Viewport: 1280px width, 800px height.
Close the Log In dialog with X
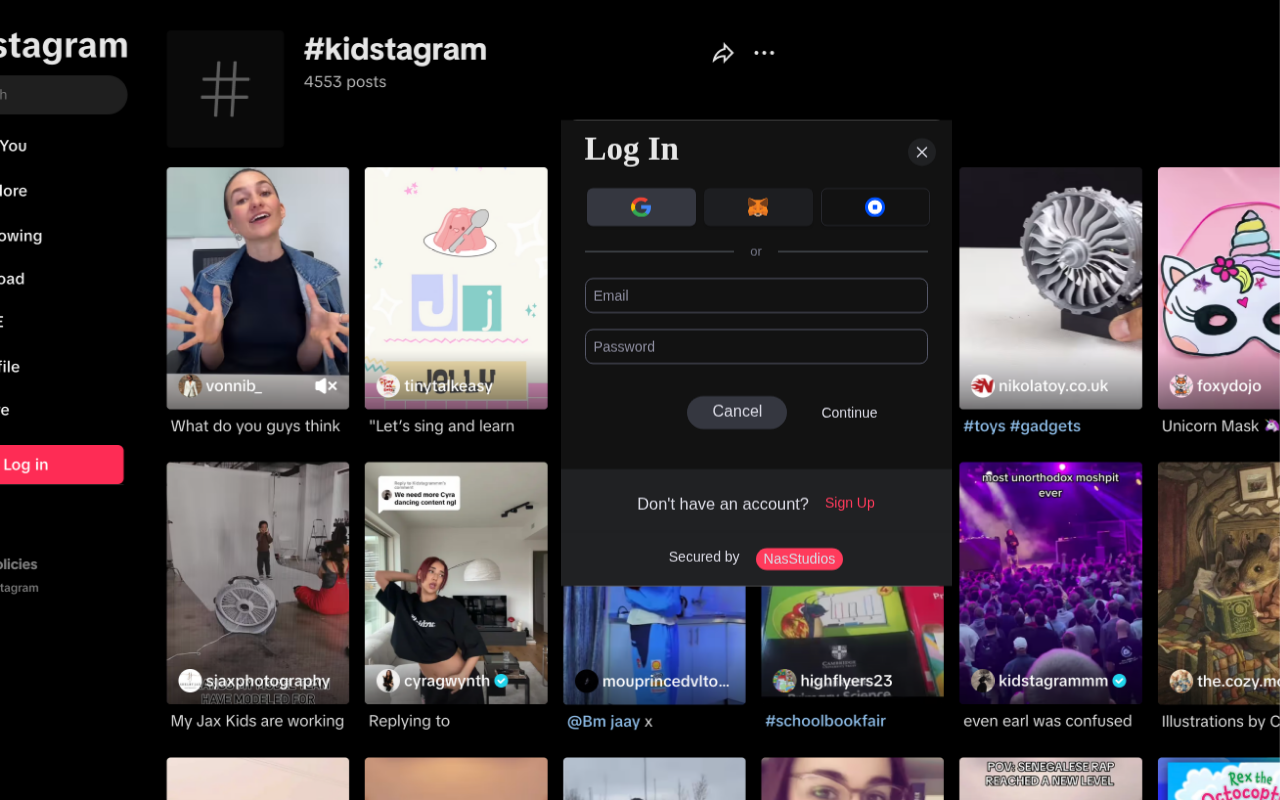(922, 152)
